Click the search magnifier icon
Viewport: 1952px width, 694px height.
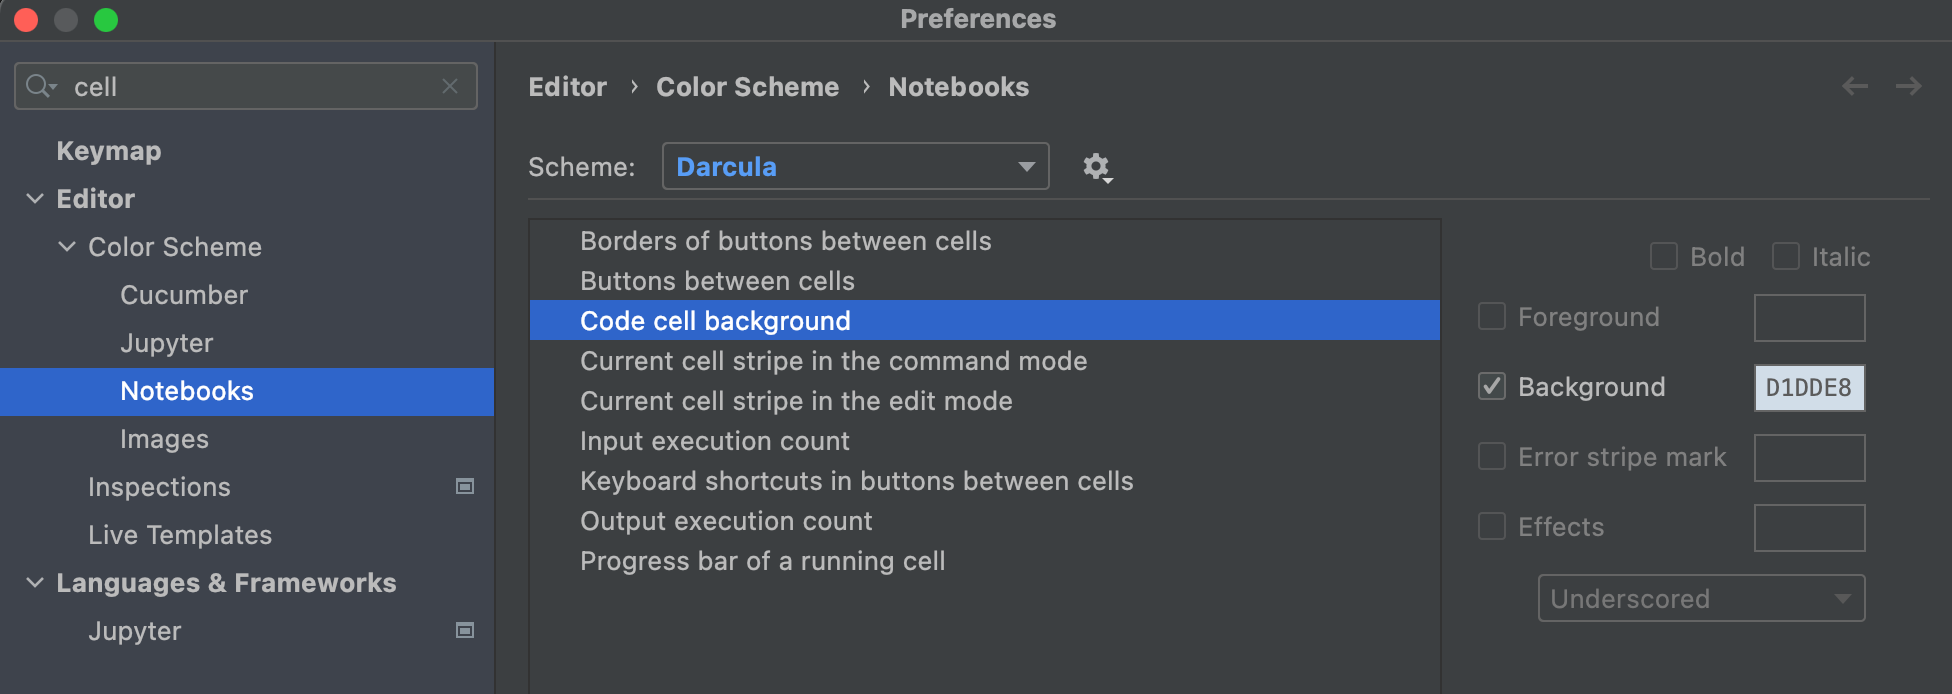click(40, 87)
